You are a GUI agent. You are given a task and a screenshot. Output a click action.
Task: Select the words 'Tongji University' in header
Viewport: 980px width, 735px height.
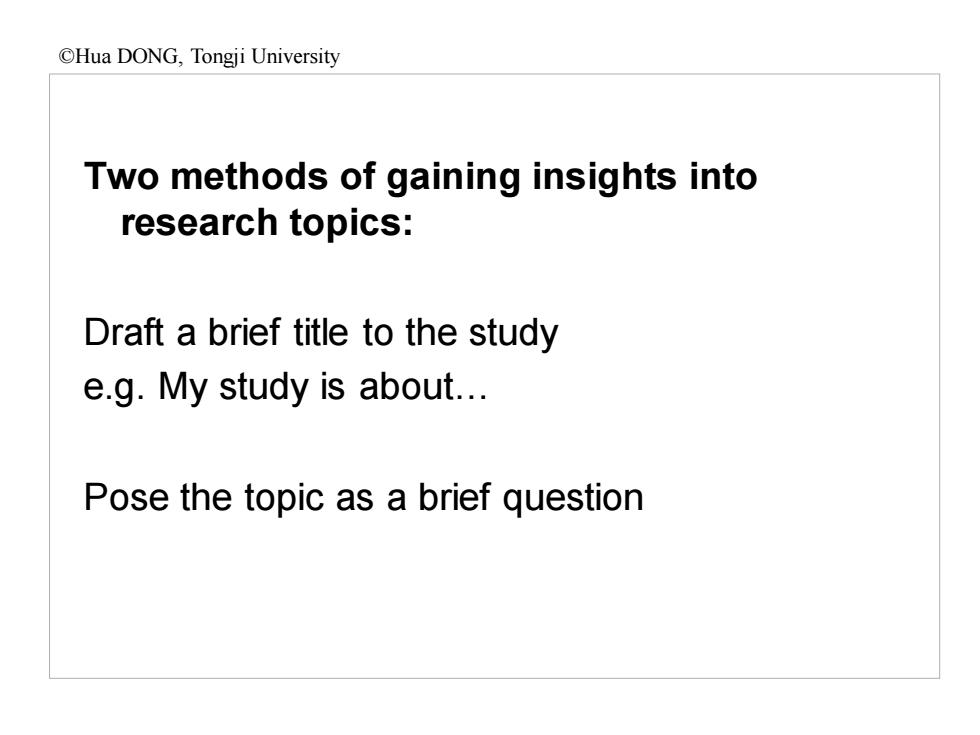(x=265, y=57)
